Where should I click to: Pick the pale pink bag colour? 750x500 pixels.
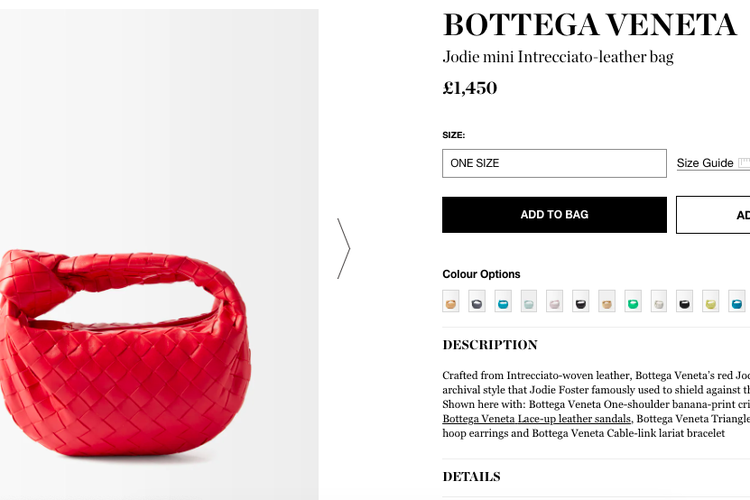pyautogui.click(x=555, y=301)
